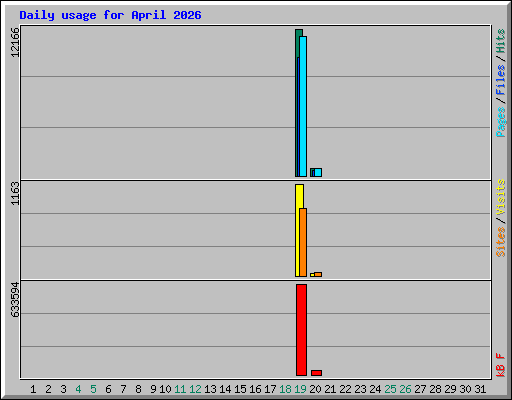This screenshot has height=400, width=512.
Task: Click the cyan Pages legend label
Action: coord(501,122)
